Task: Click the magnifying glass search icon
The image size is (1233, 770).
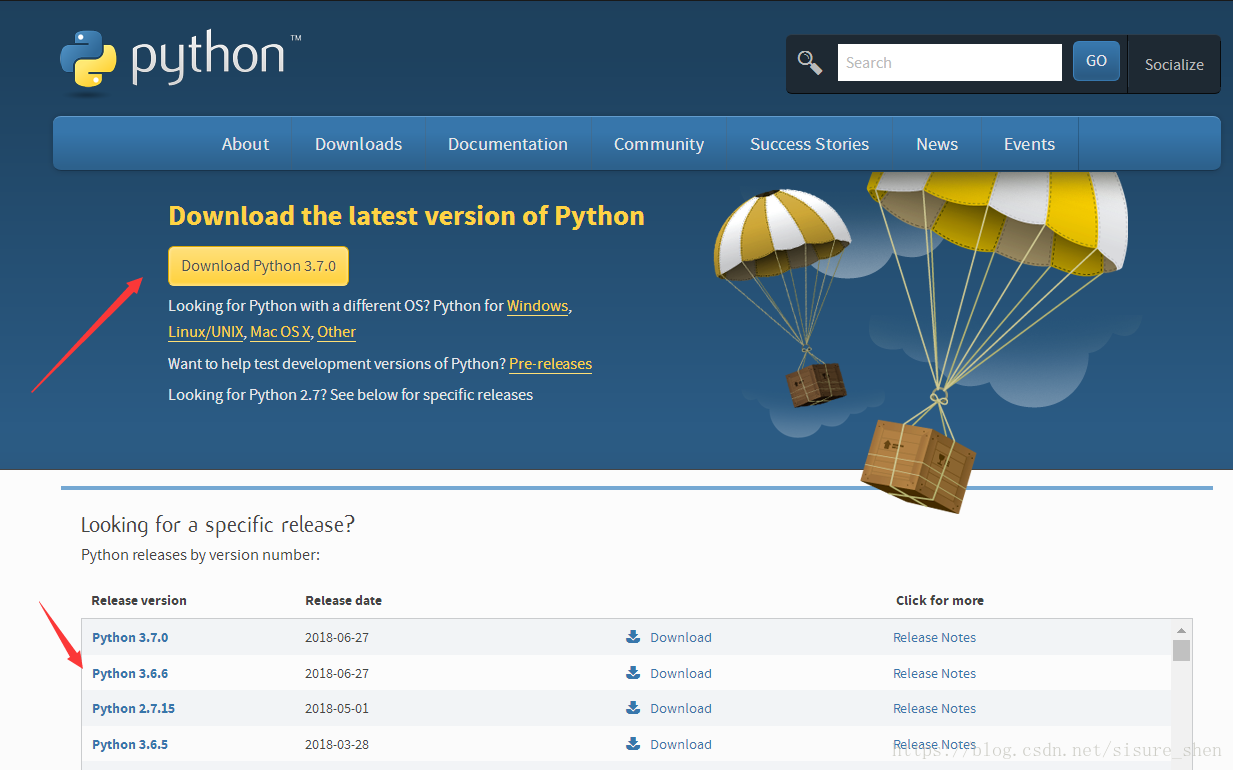Action: point(810,63)
